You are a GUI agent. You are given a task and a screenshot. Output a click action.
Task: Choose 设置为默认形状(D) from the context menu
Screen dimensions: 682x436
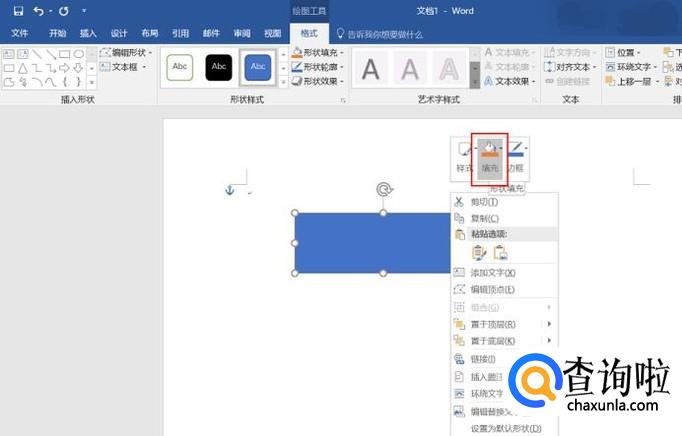click(505, 429)
